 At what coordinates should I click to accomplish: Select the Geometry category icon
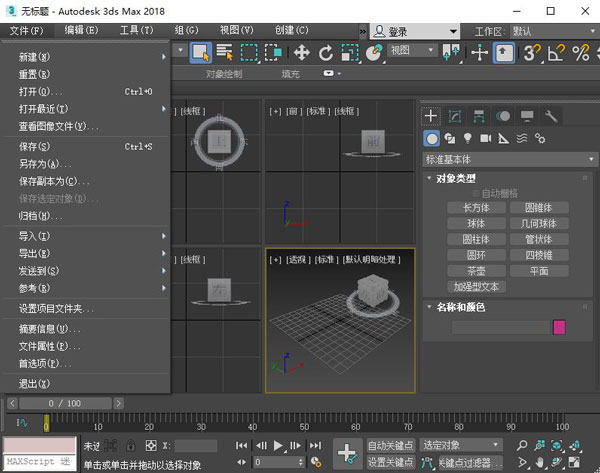pos(432,139)
